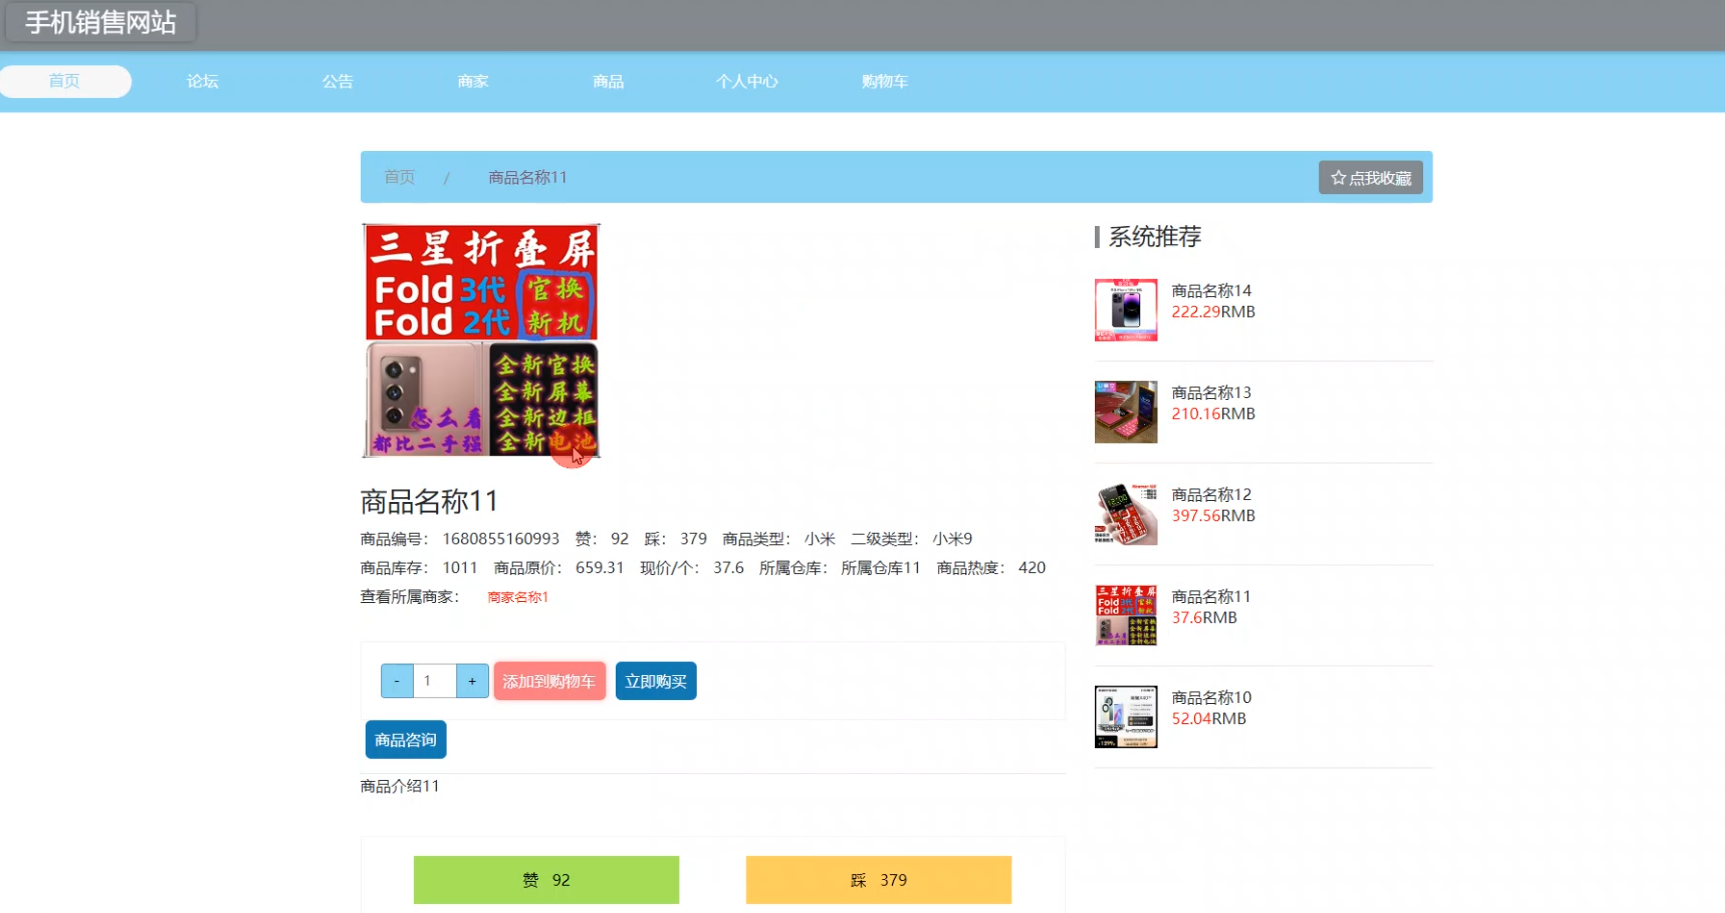Click the orange 踩 379 button

click(x=879, y=880)
